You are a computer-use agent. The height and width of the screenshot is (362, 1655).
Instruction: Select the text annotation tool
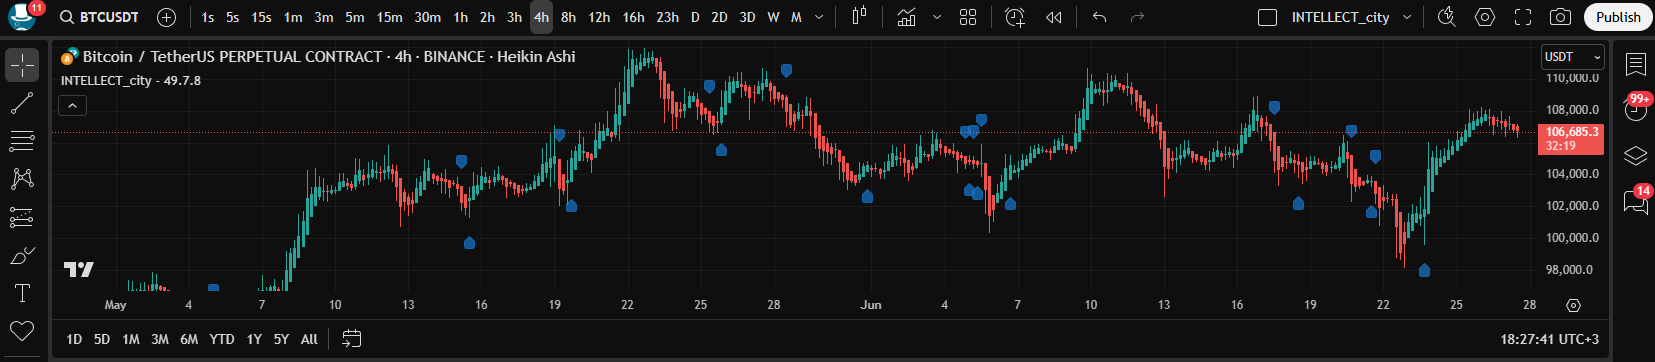[22, 293]
